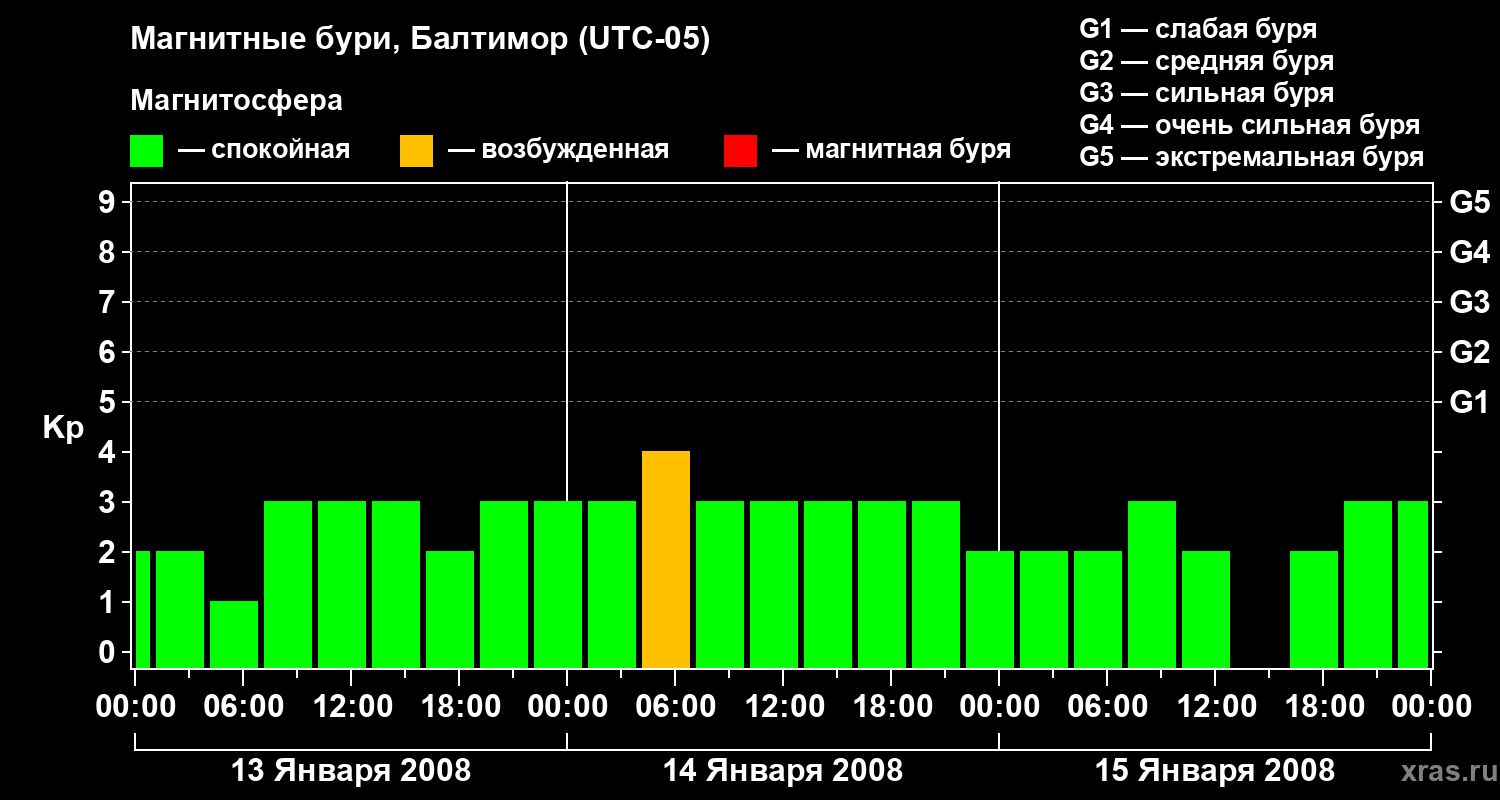The height and width of the screenshot is (800, 1500).
Task: Click '06:00' tick label above 13 Января
Action: 243,707
